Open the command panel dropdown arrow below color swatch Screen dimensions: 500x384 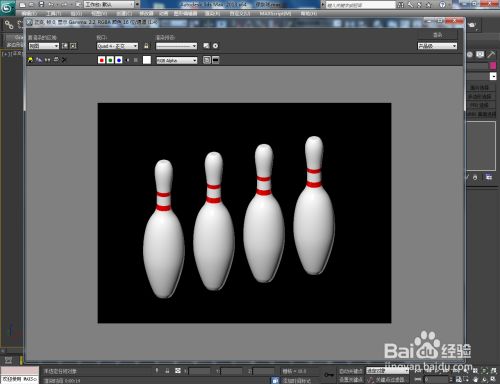point(493,76)
